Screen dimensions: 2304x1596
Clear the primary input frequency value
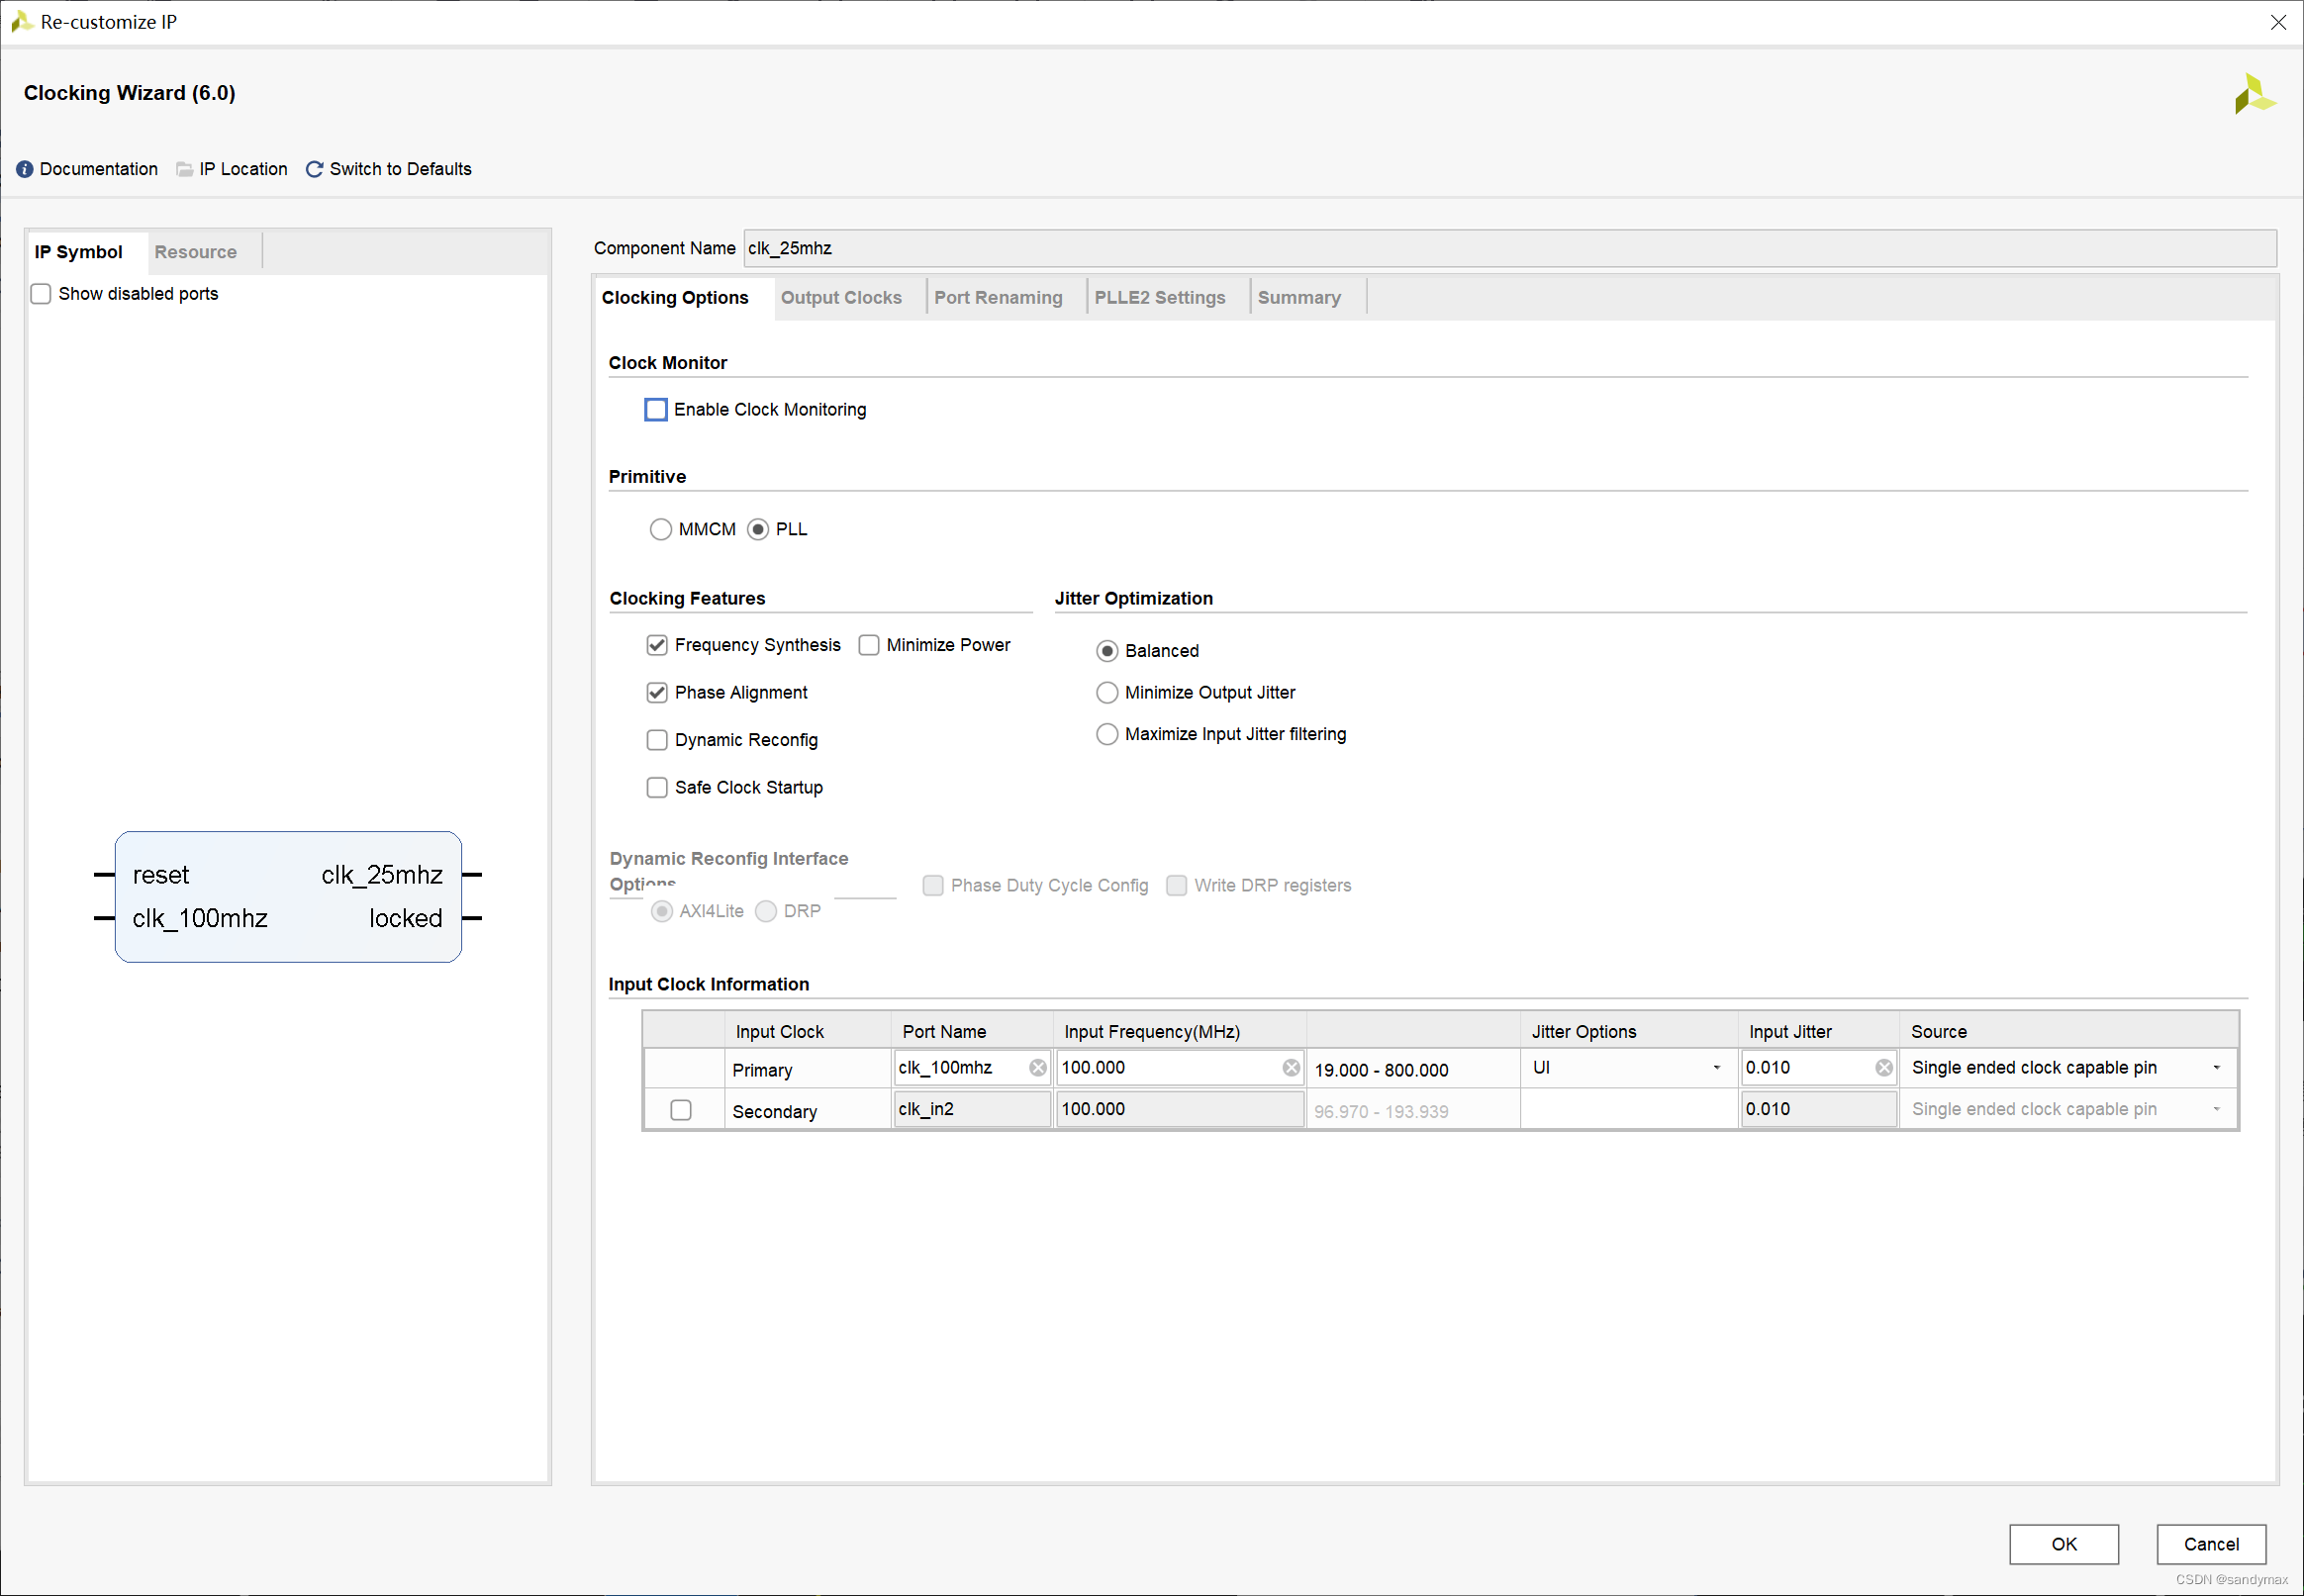click(x=1291, y=1068)
